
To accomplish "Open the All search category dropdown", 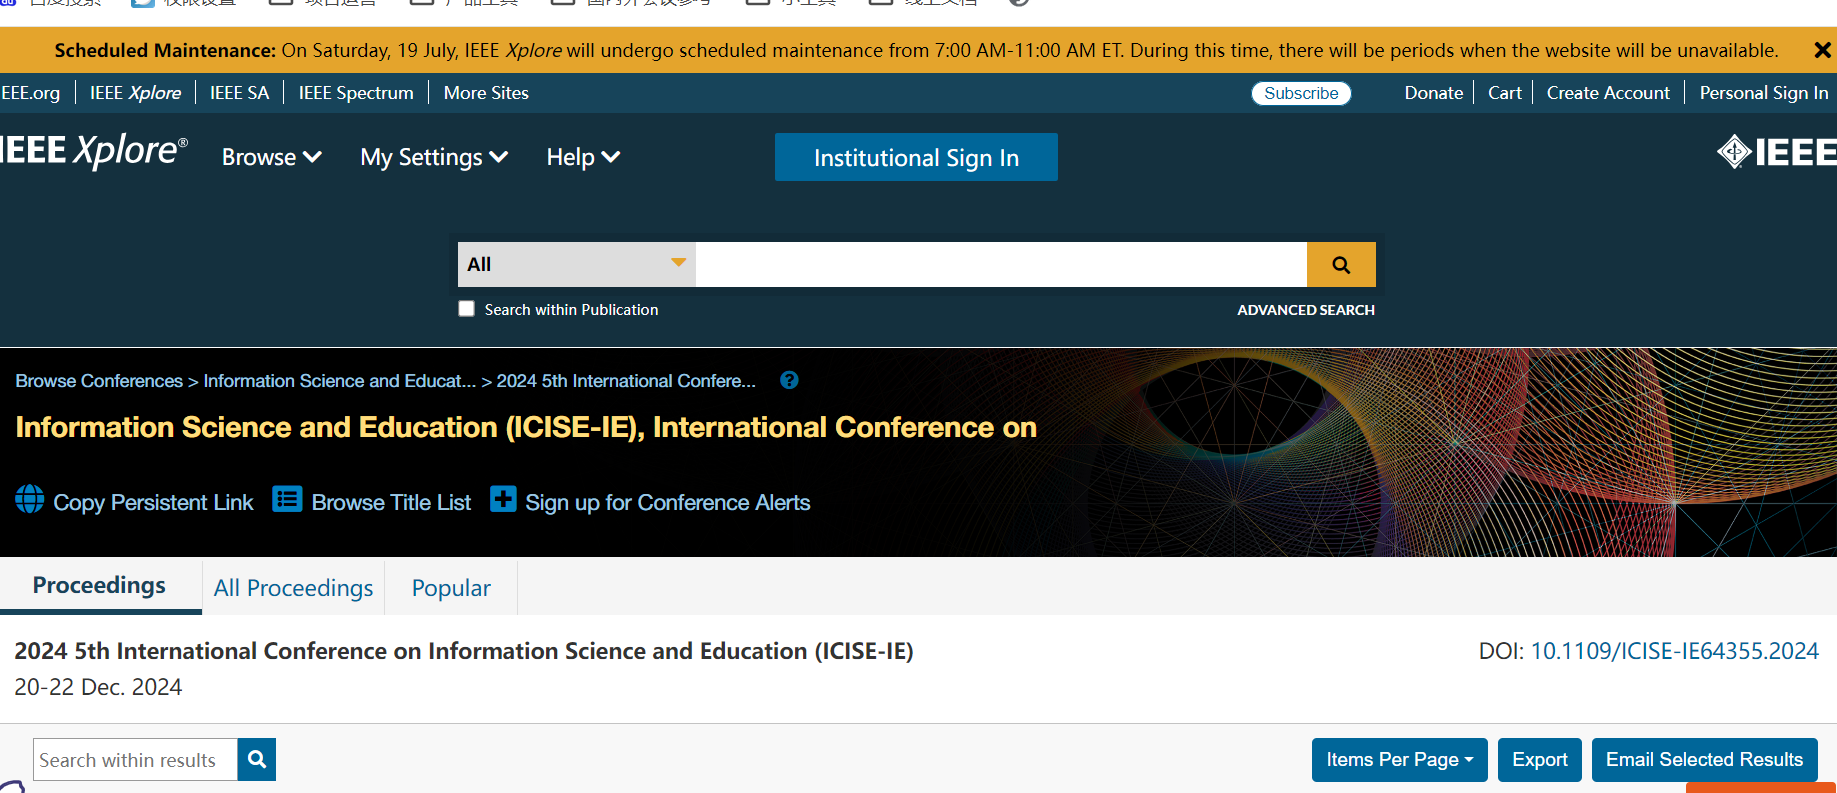I will tap(577, 265).
